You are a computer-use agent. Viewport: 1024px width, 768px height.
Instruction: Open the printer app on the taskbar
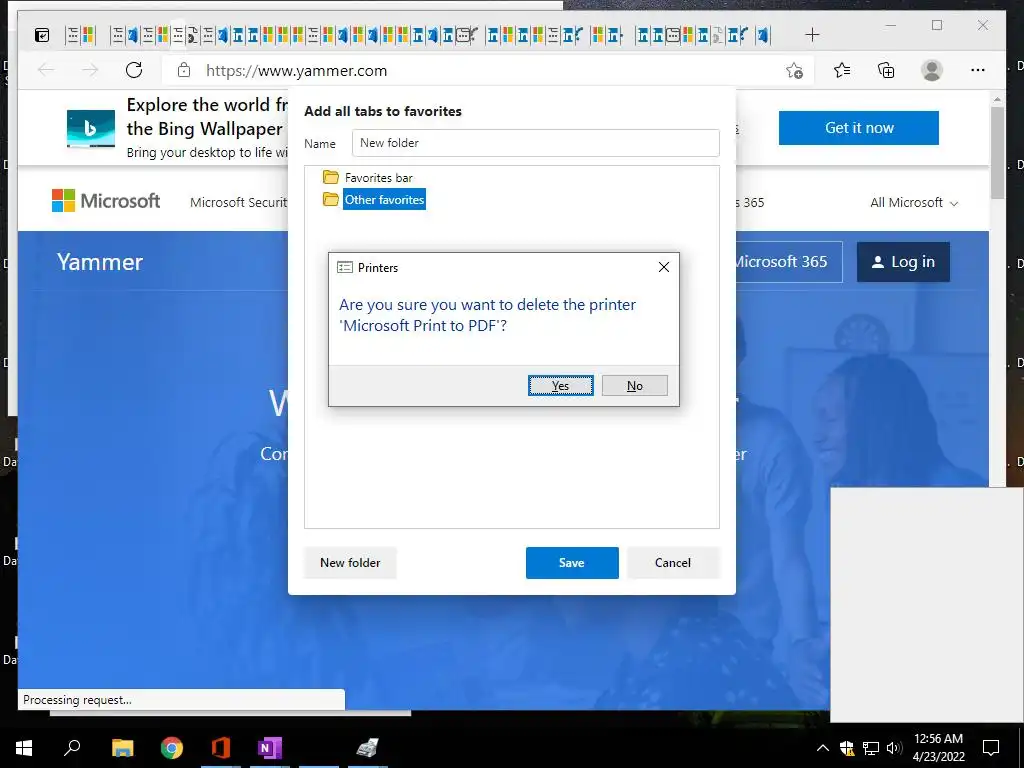pyautogui.click(x=368, y=748)
